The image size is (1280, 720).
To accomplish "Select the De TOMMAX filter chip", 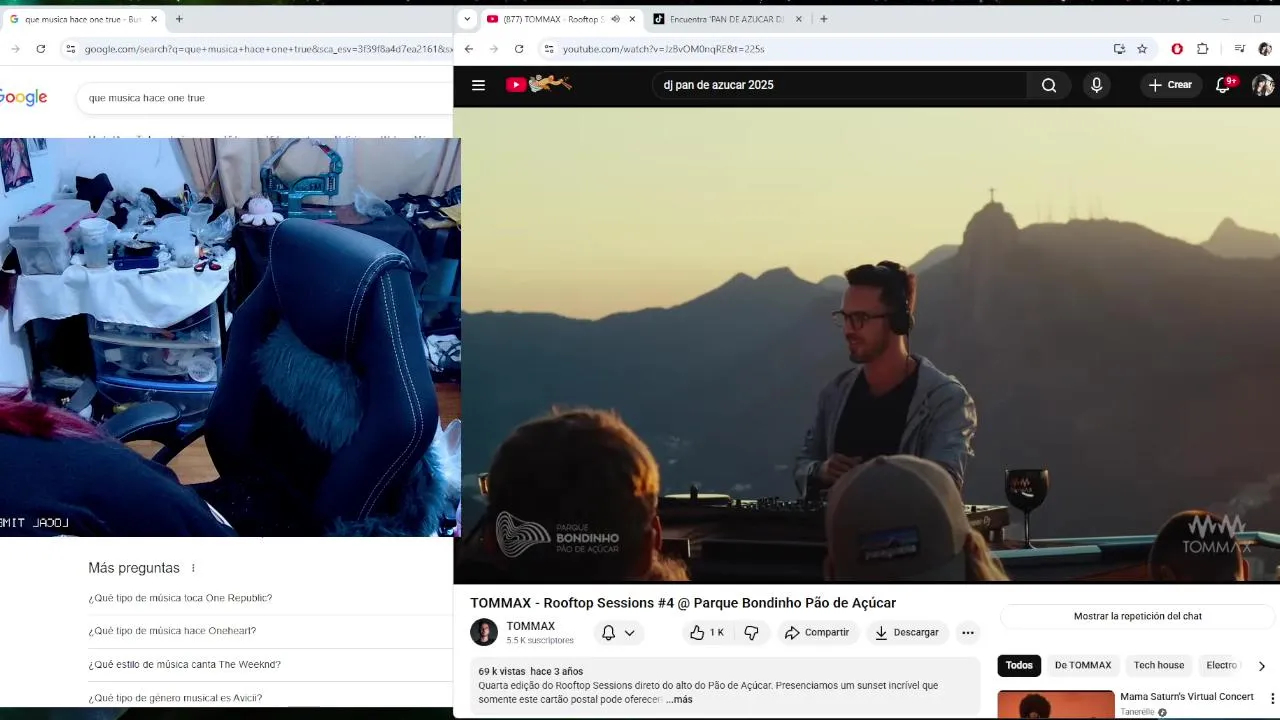I will [x=1083, y=665].
